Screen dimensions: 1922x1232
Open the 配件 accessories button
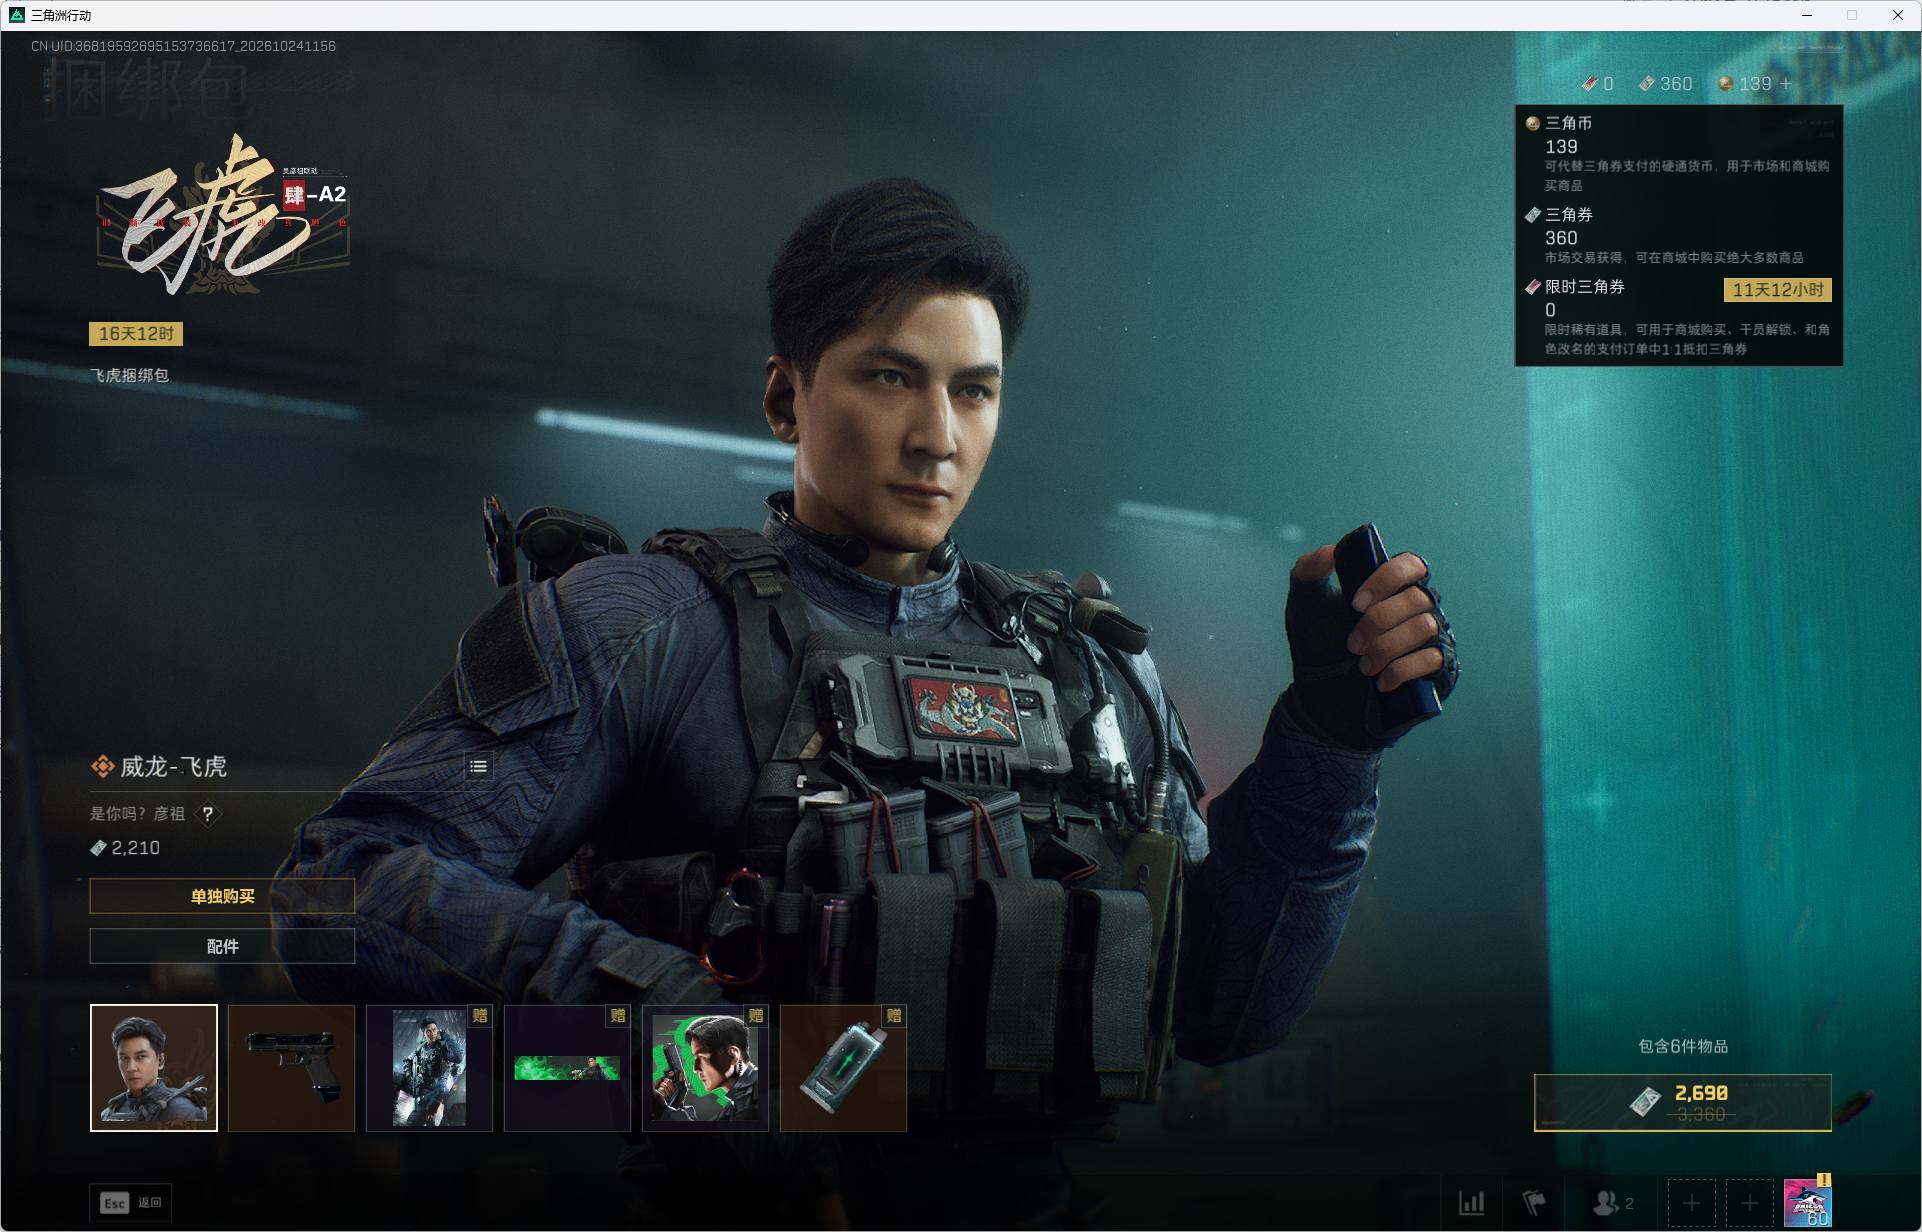[222, 946]
